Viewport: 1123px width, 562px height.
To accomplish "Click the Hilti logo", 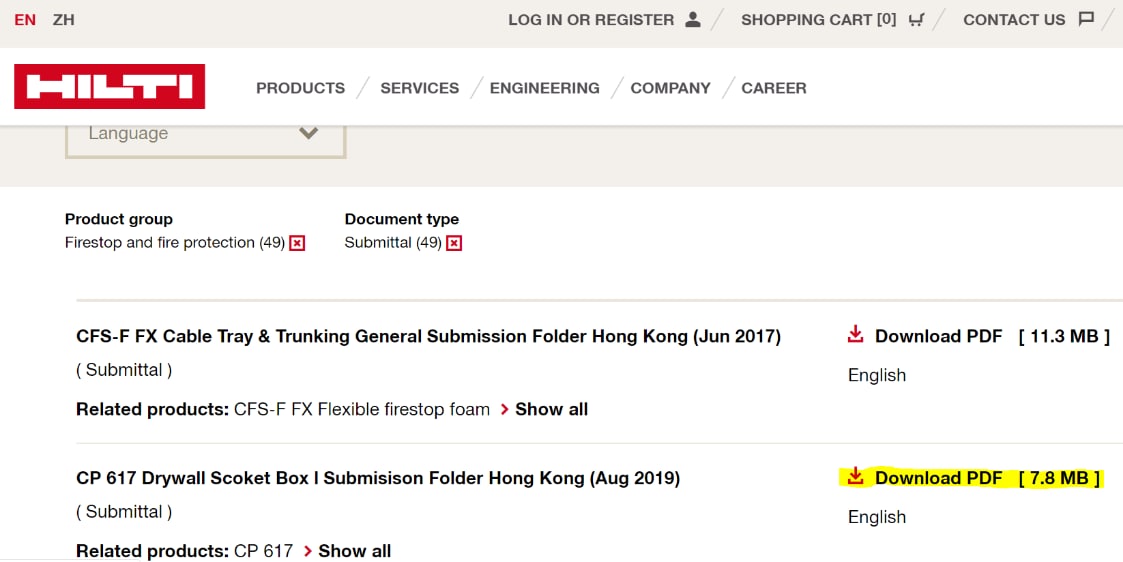I will 110,87.
